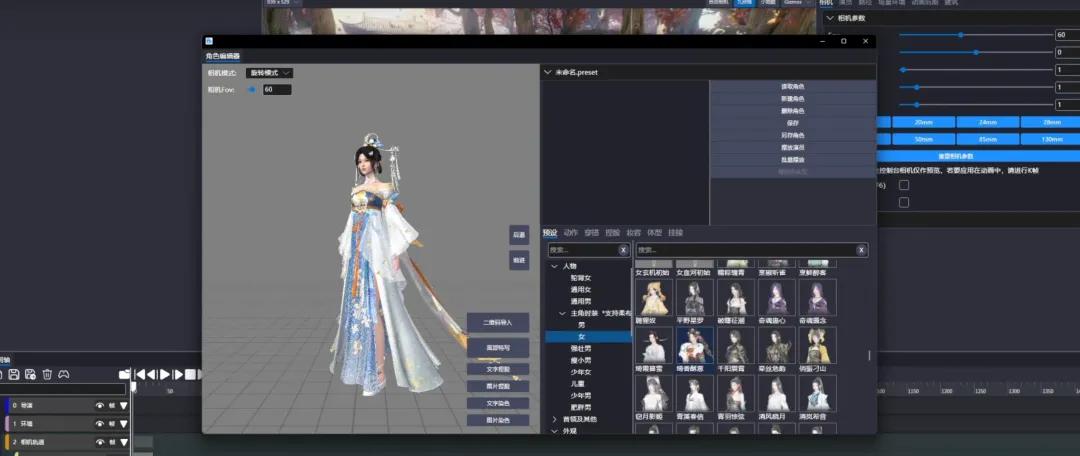Click the 另存角色 button

point(793,135)
